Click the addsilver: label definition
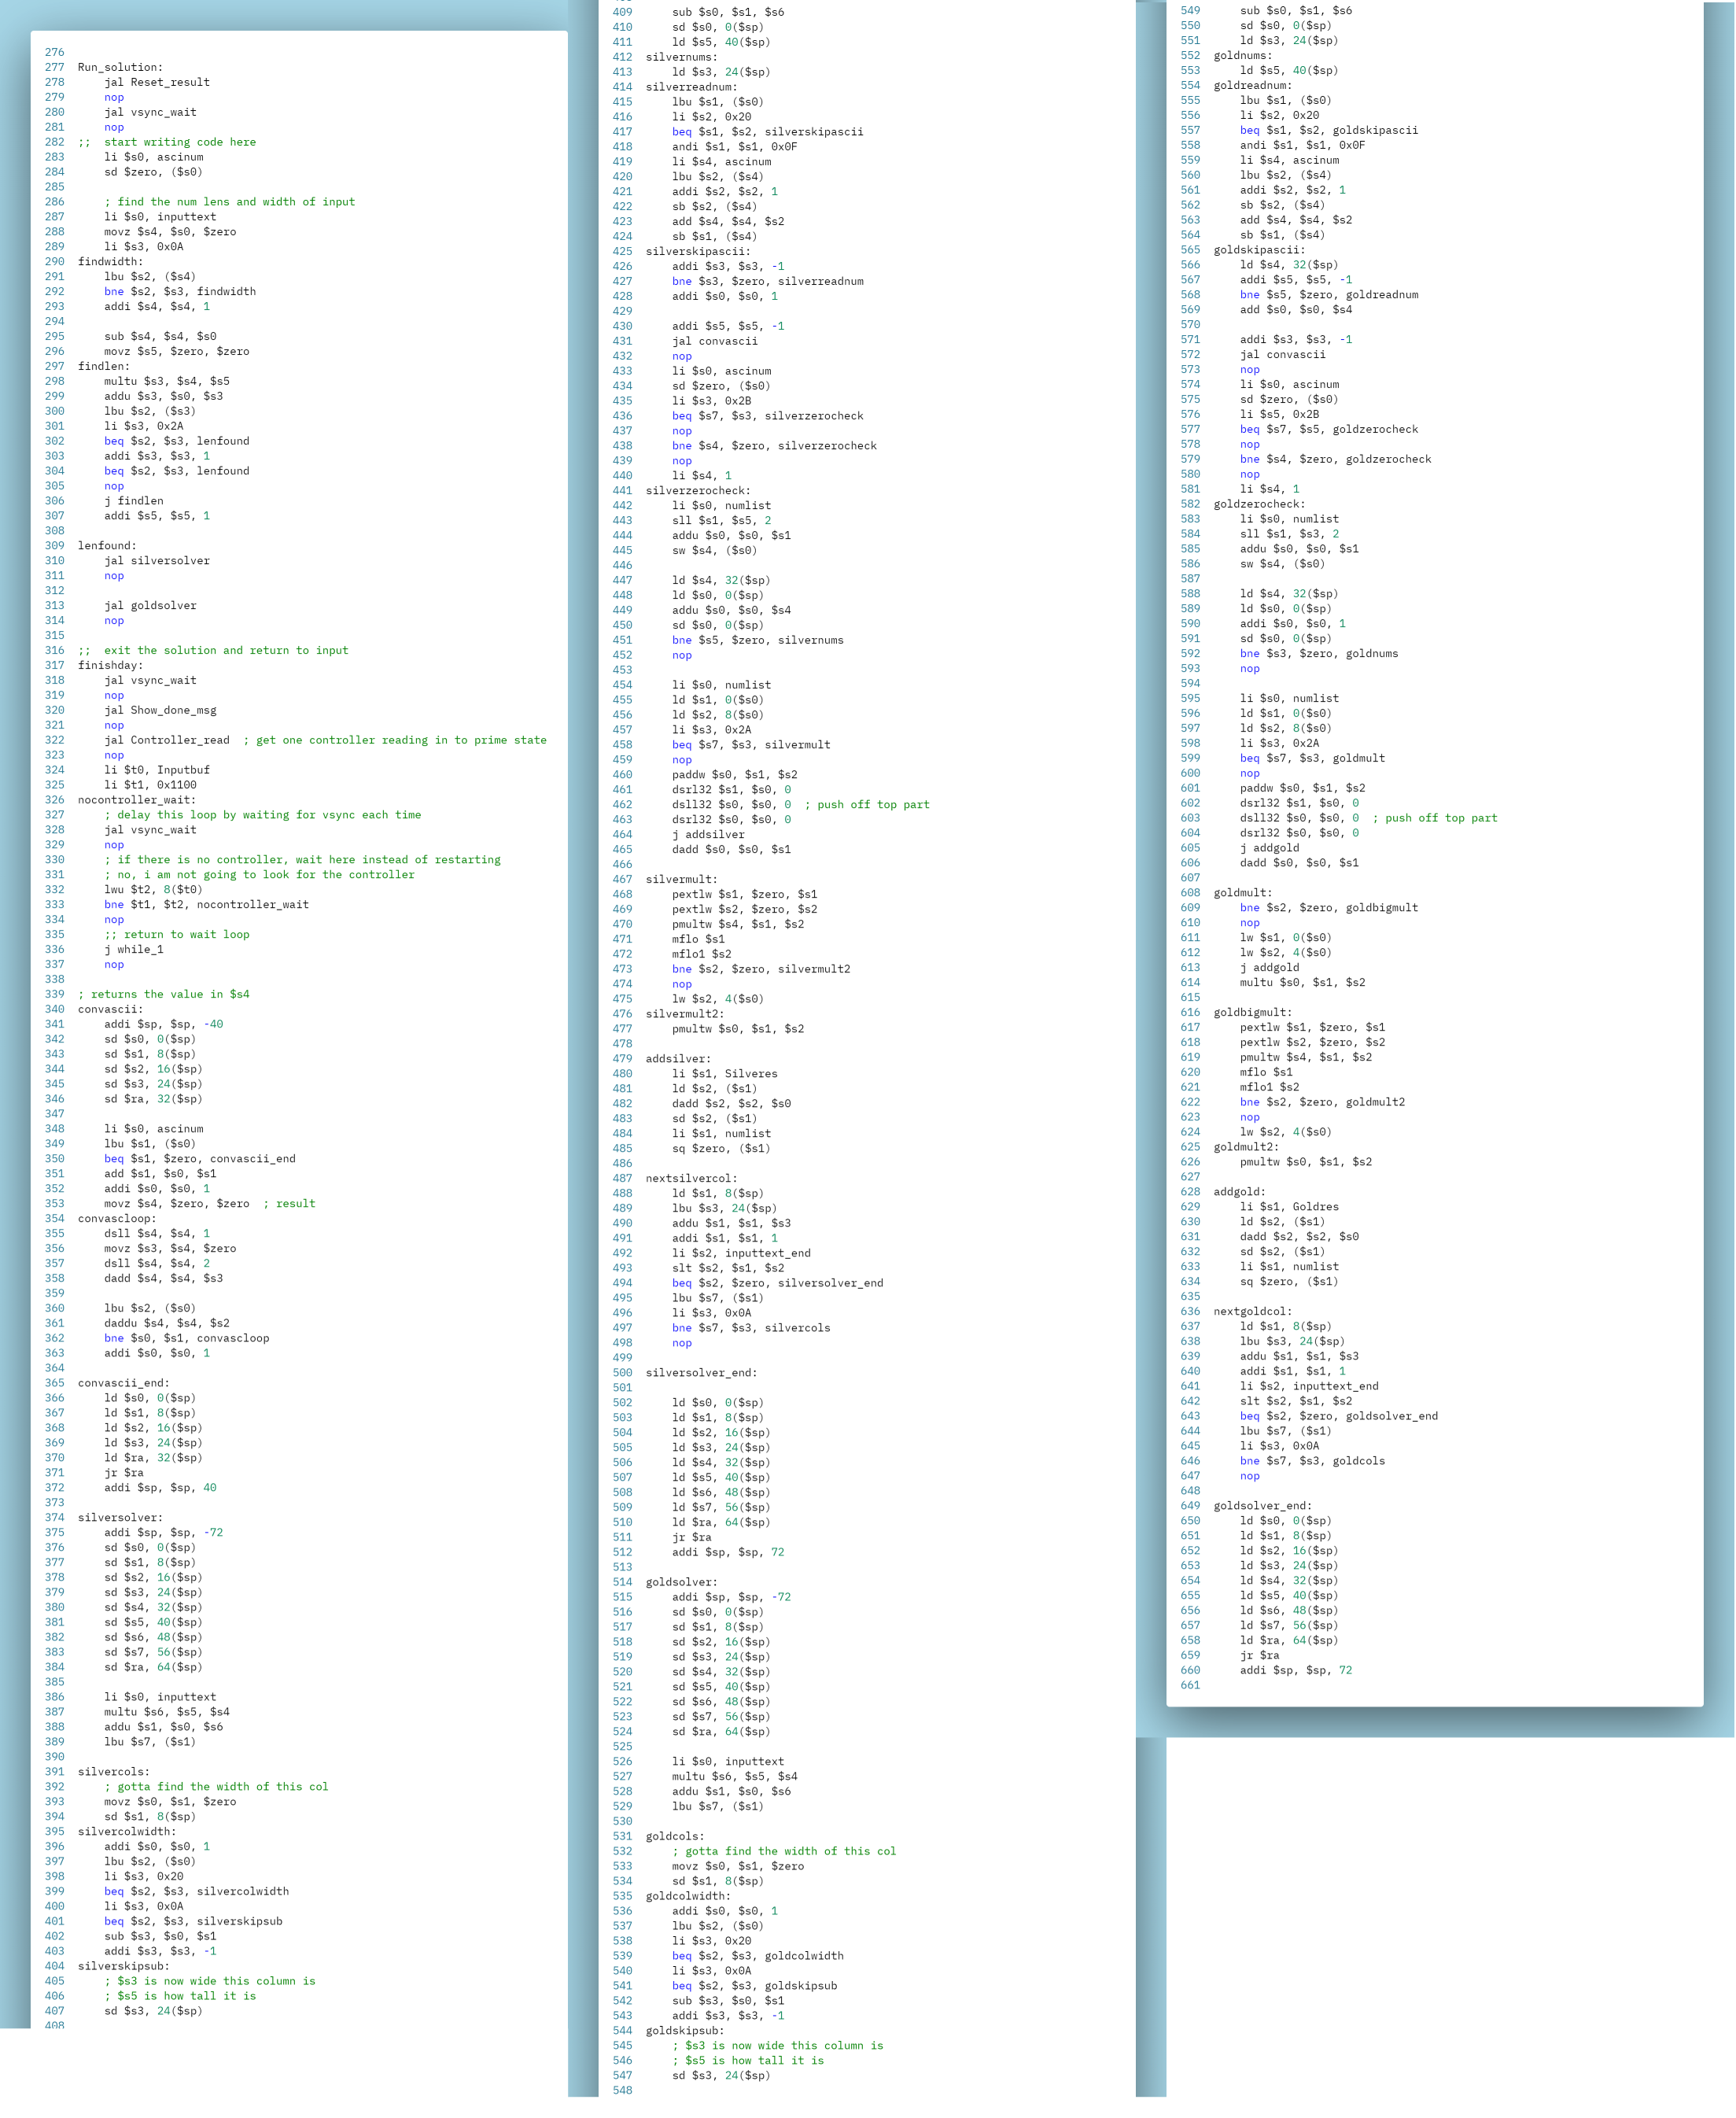The image size is (1736, 2118). click(x=678, y=1058)
